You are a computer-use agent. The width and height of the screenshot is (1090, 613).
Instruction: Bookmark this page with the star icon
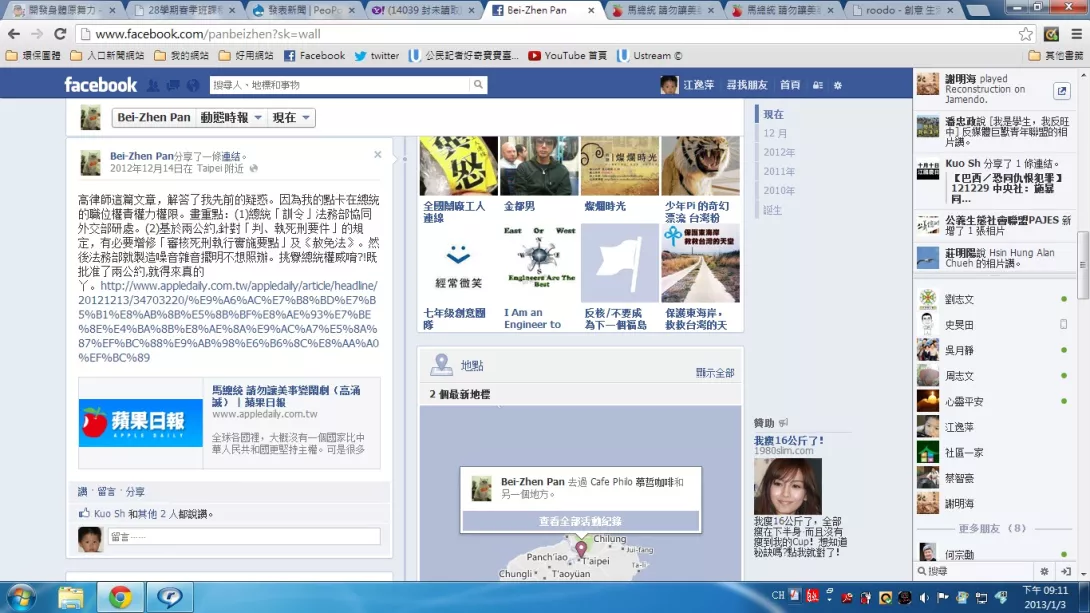coord(1025,34)
